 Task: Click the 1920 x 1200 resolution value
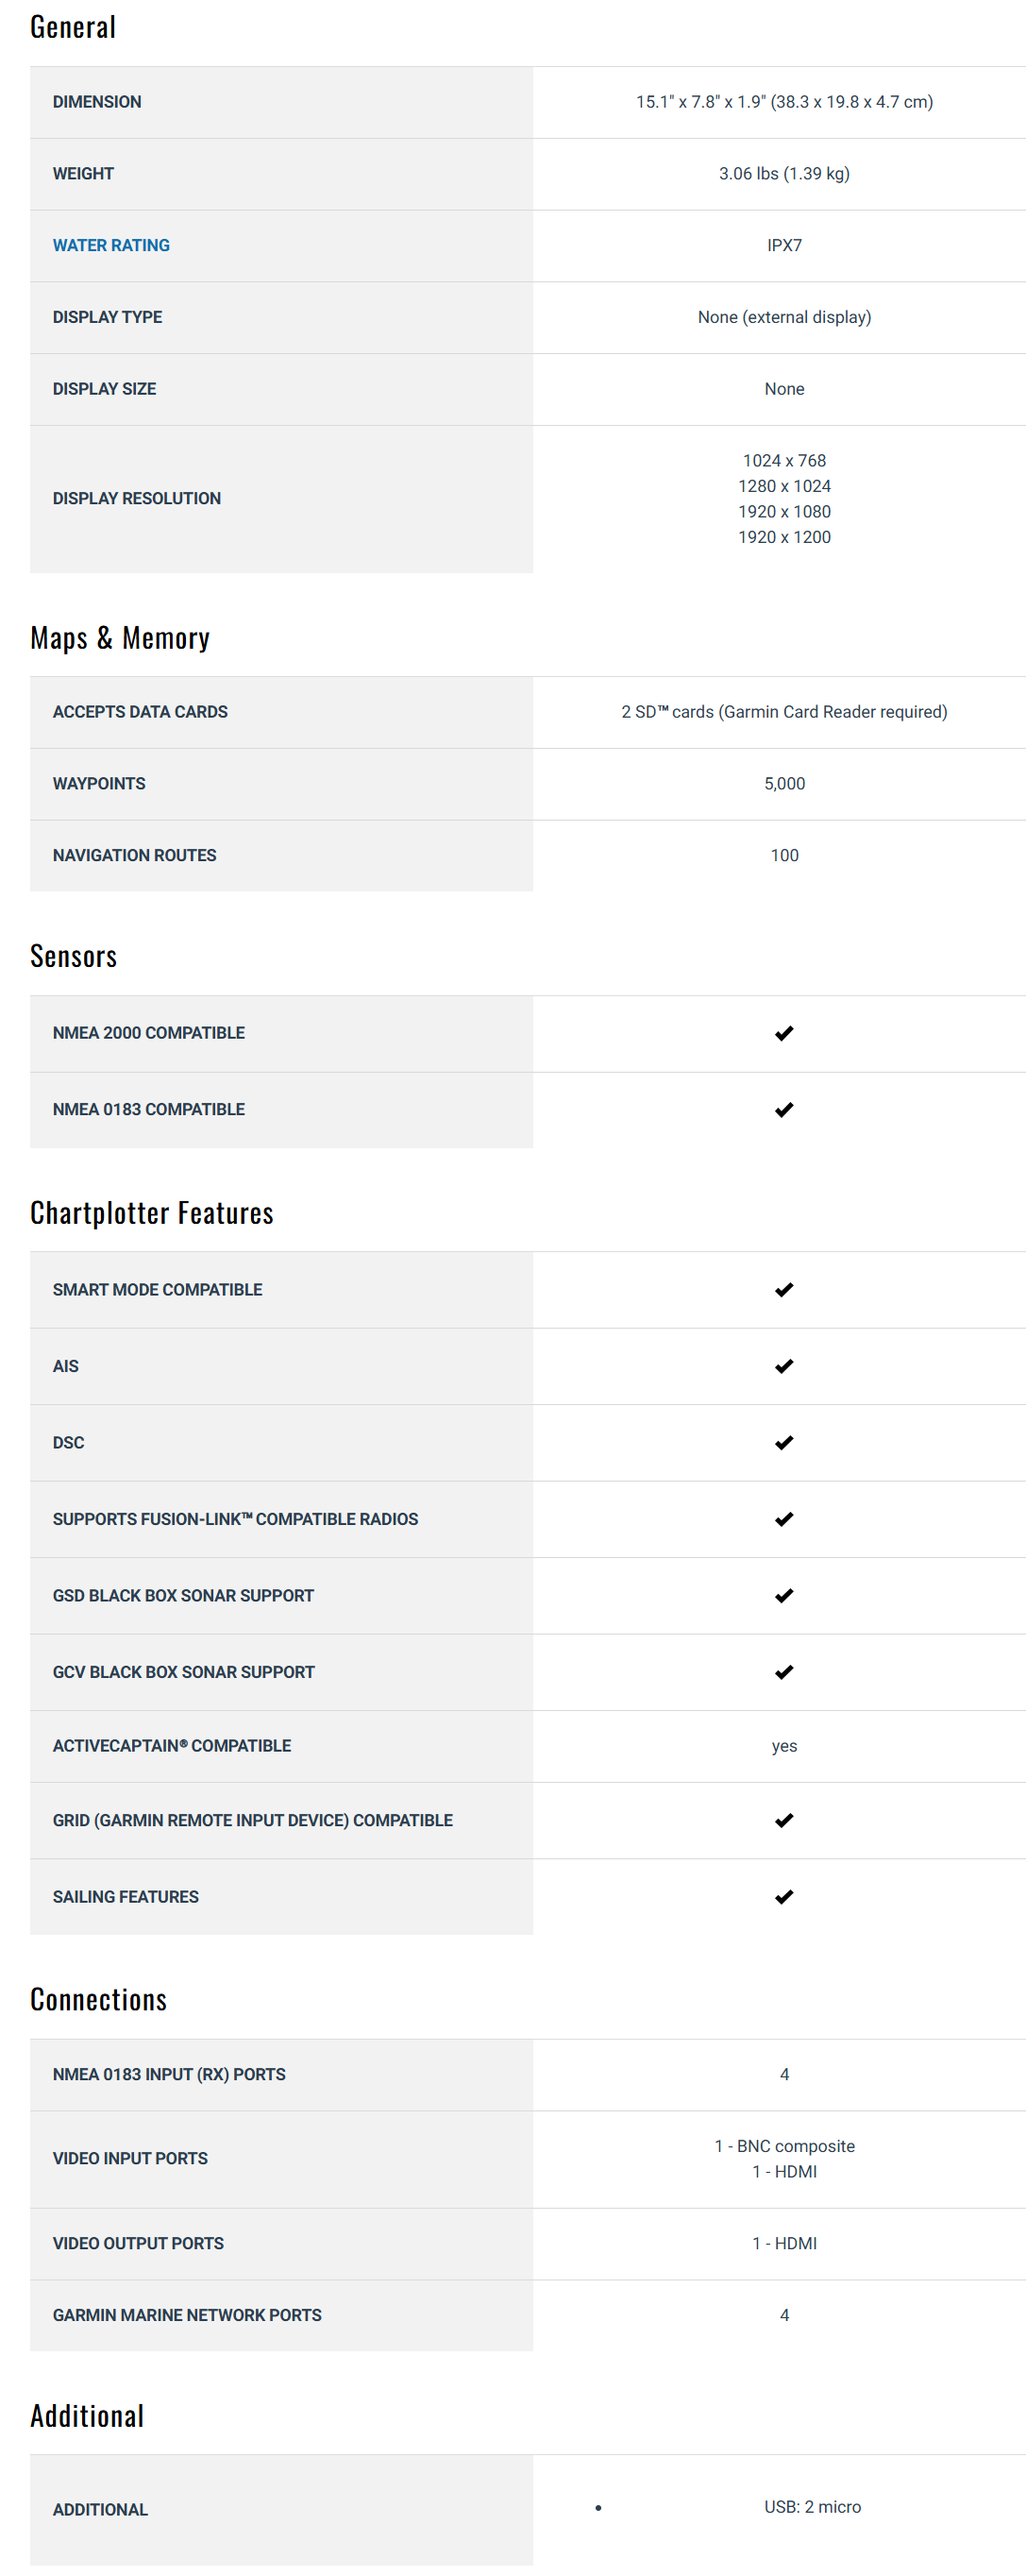pyautogui.click(x=784, y=537)
